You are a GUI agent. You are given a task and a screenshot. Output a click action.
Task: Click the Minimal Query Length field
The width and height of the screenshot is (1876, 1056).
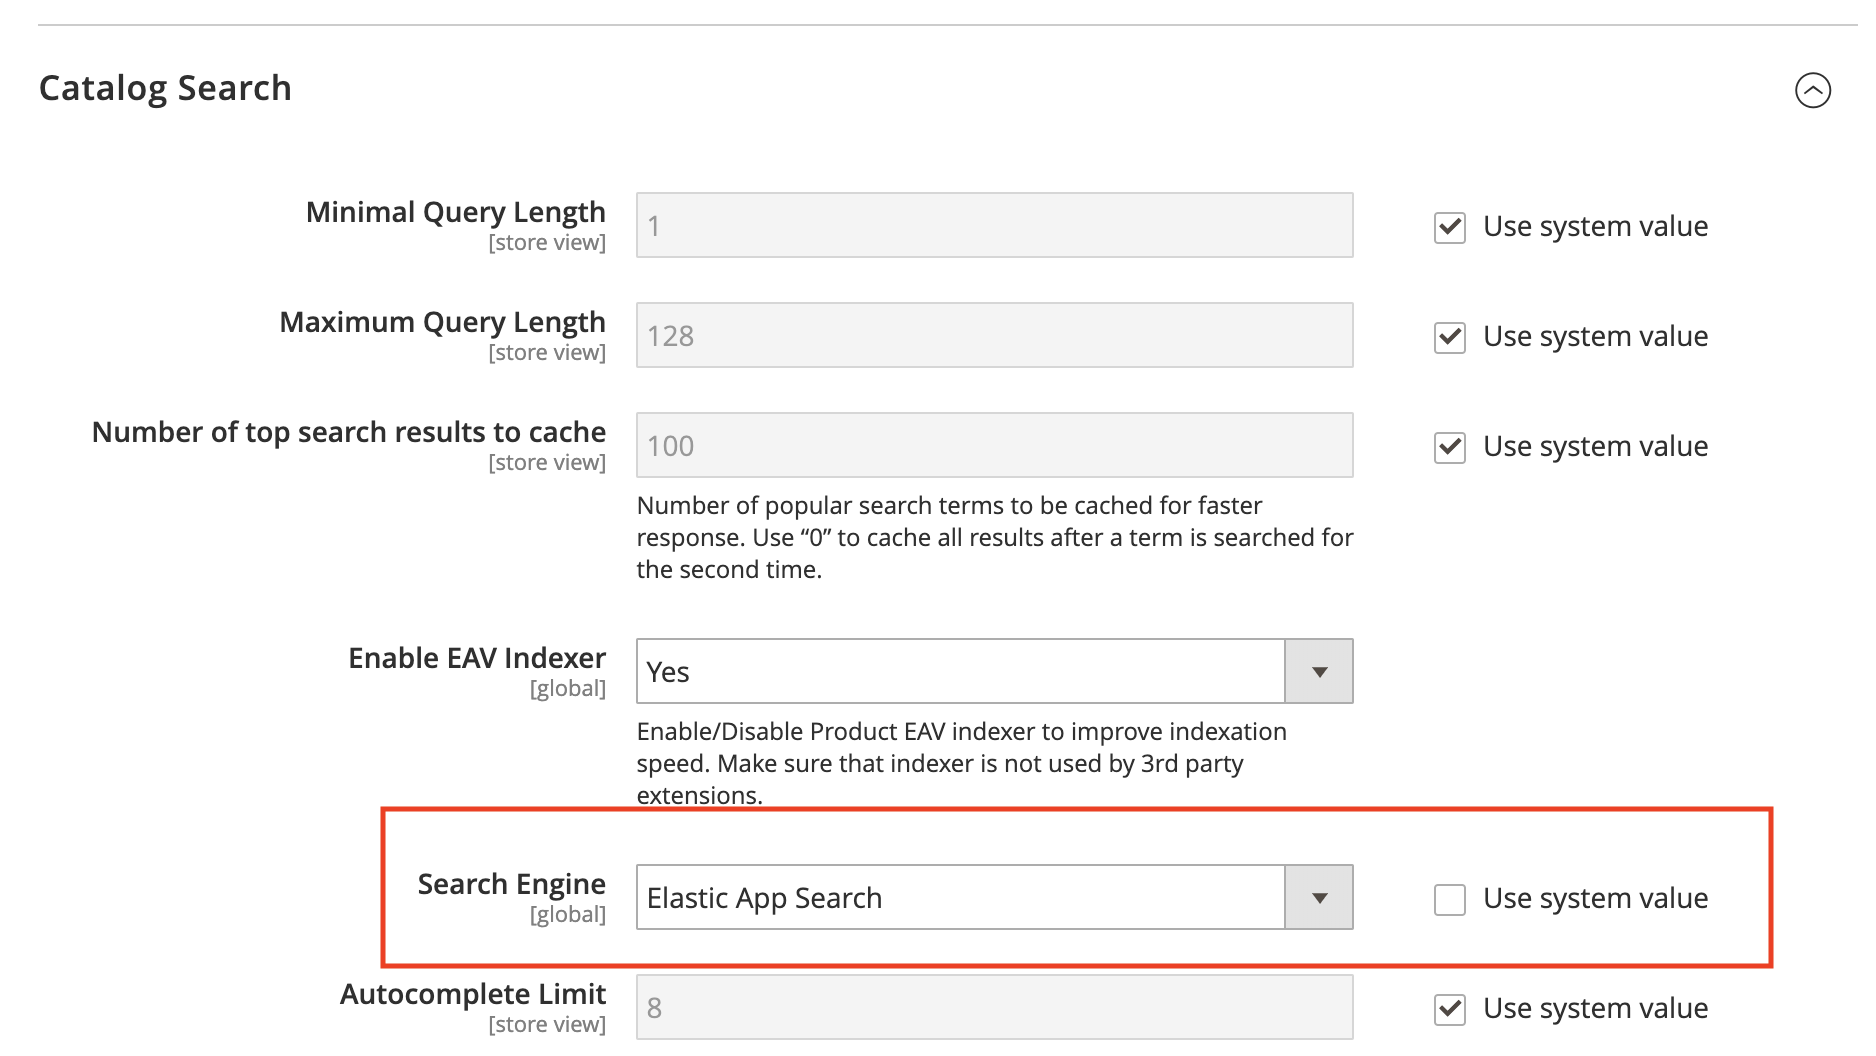click(x=994, y=226)
